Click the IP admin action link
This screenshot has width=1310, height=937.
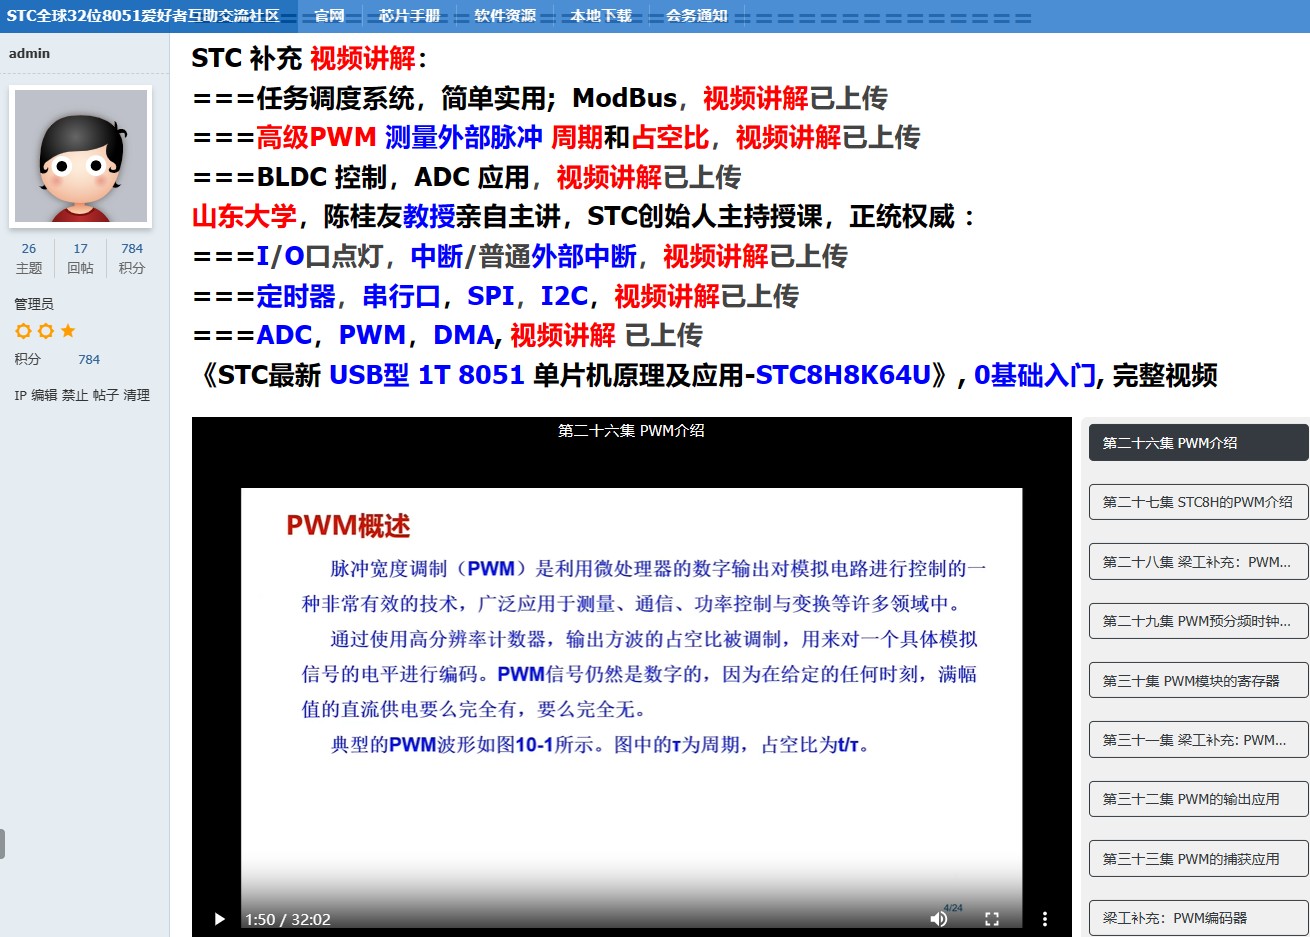point(20,395)
